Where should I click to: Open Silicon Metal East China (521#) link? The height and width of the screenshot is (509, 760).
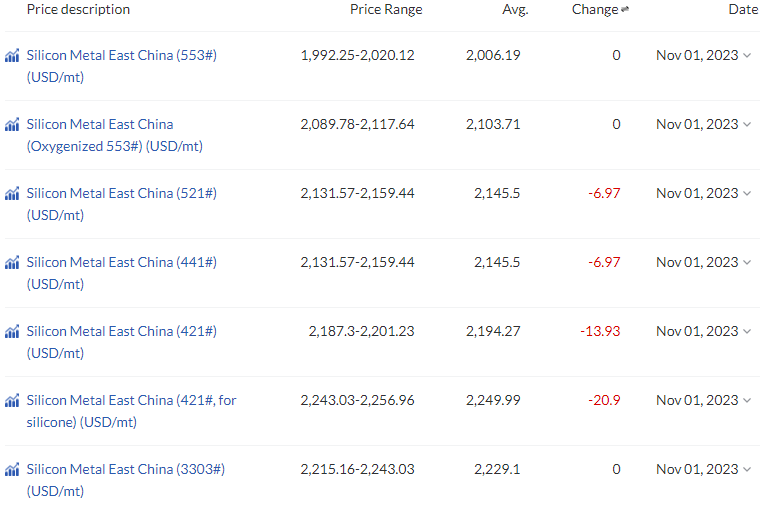click(x=122, y=204)
